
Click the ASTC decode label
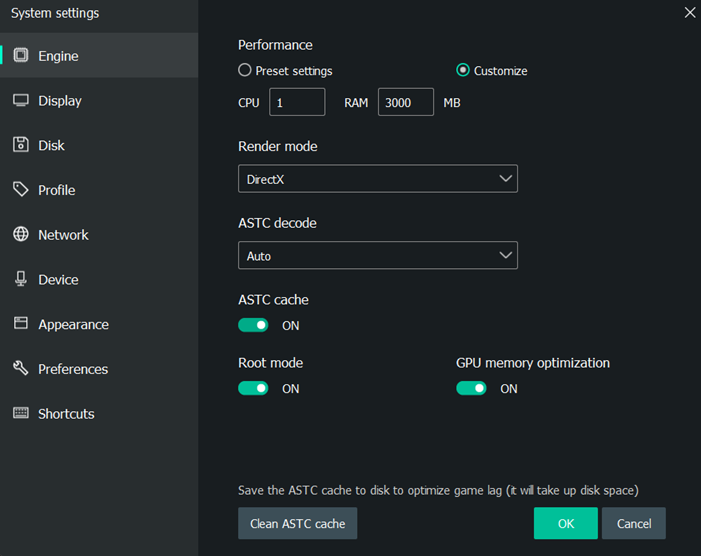click(277, 223)
